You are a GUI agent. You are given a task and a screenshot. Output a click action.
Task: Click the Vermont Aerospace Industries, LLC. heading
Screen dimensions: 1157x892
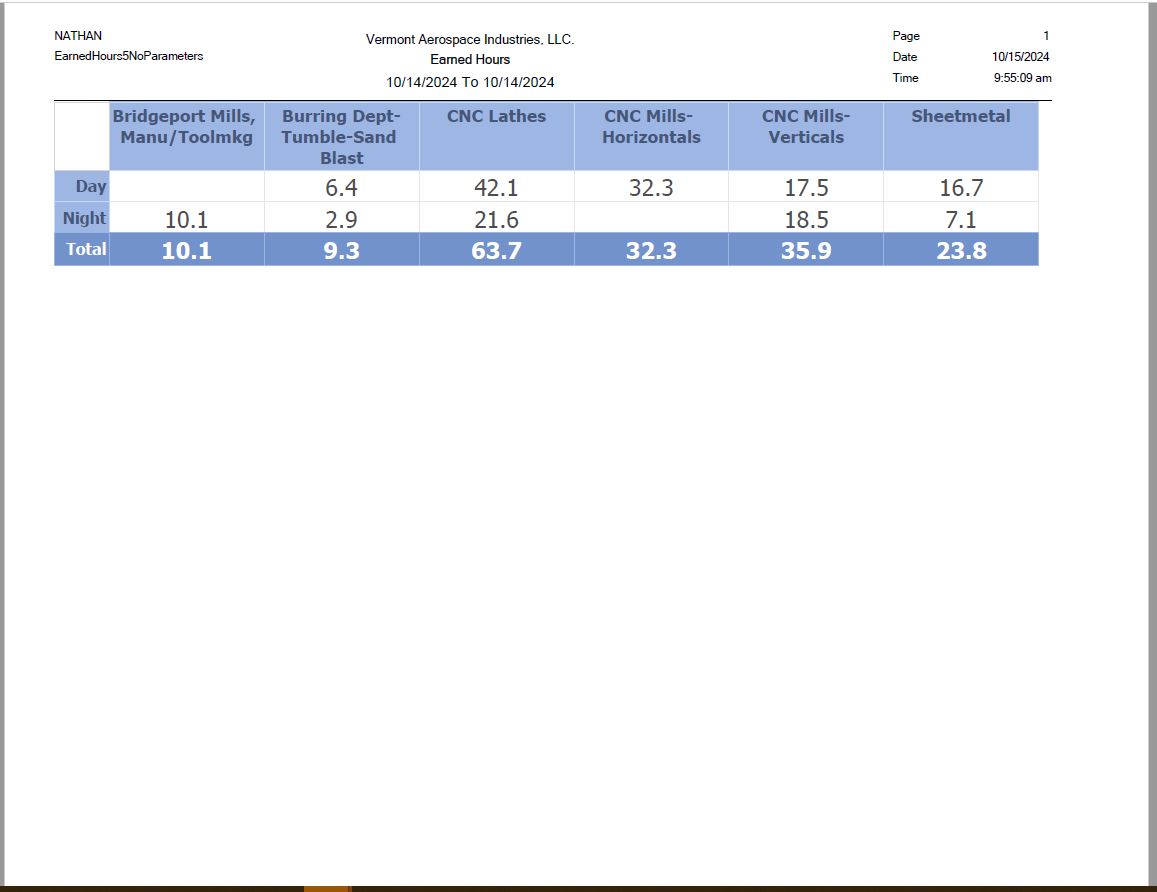470,39
